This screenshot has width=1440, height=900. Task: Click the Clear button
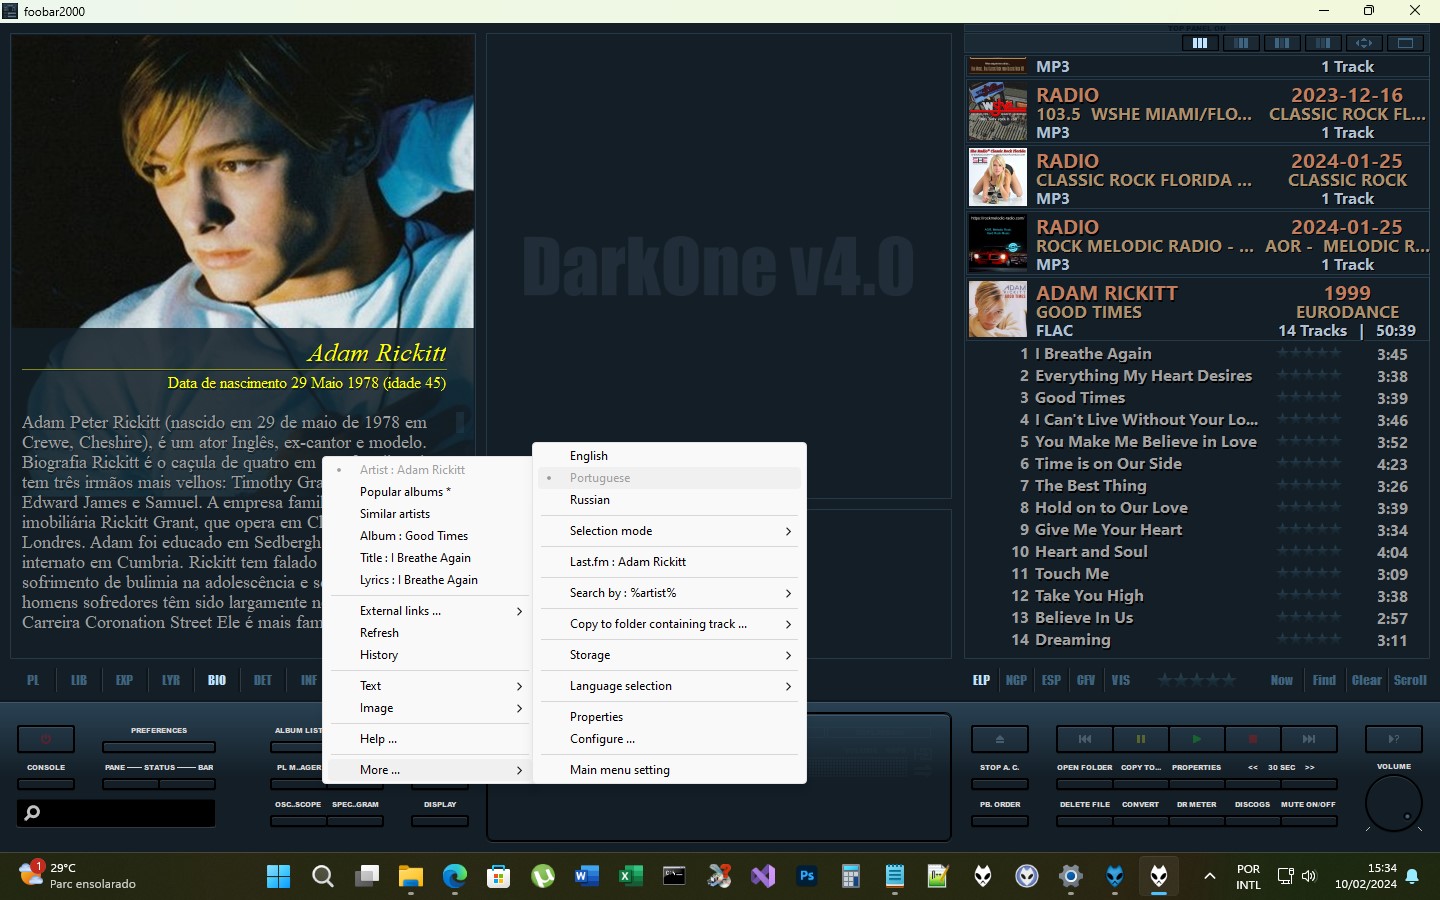1366,680
